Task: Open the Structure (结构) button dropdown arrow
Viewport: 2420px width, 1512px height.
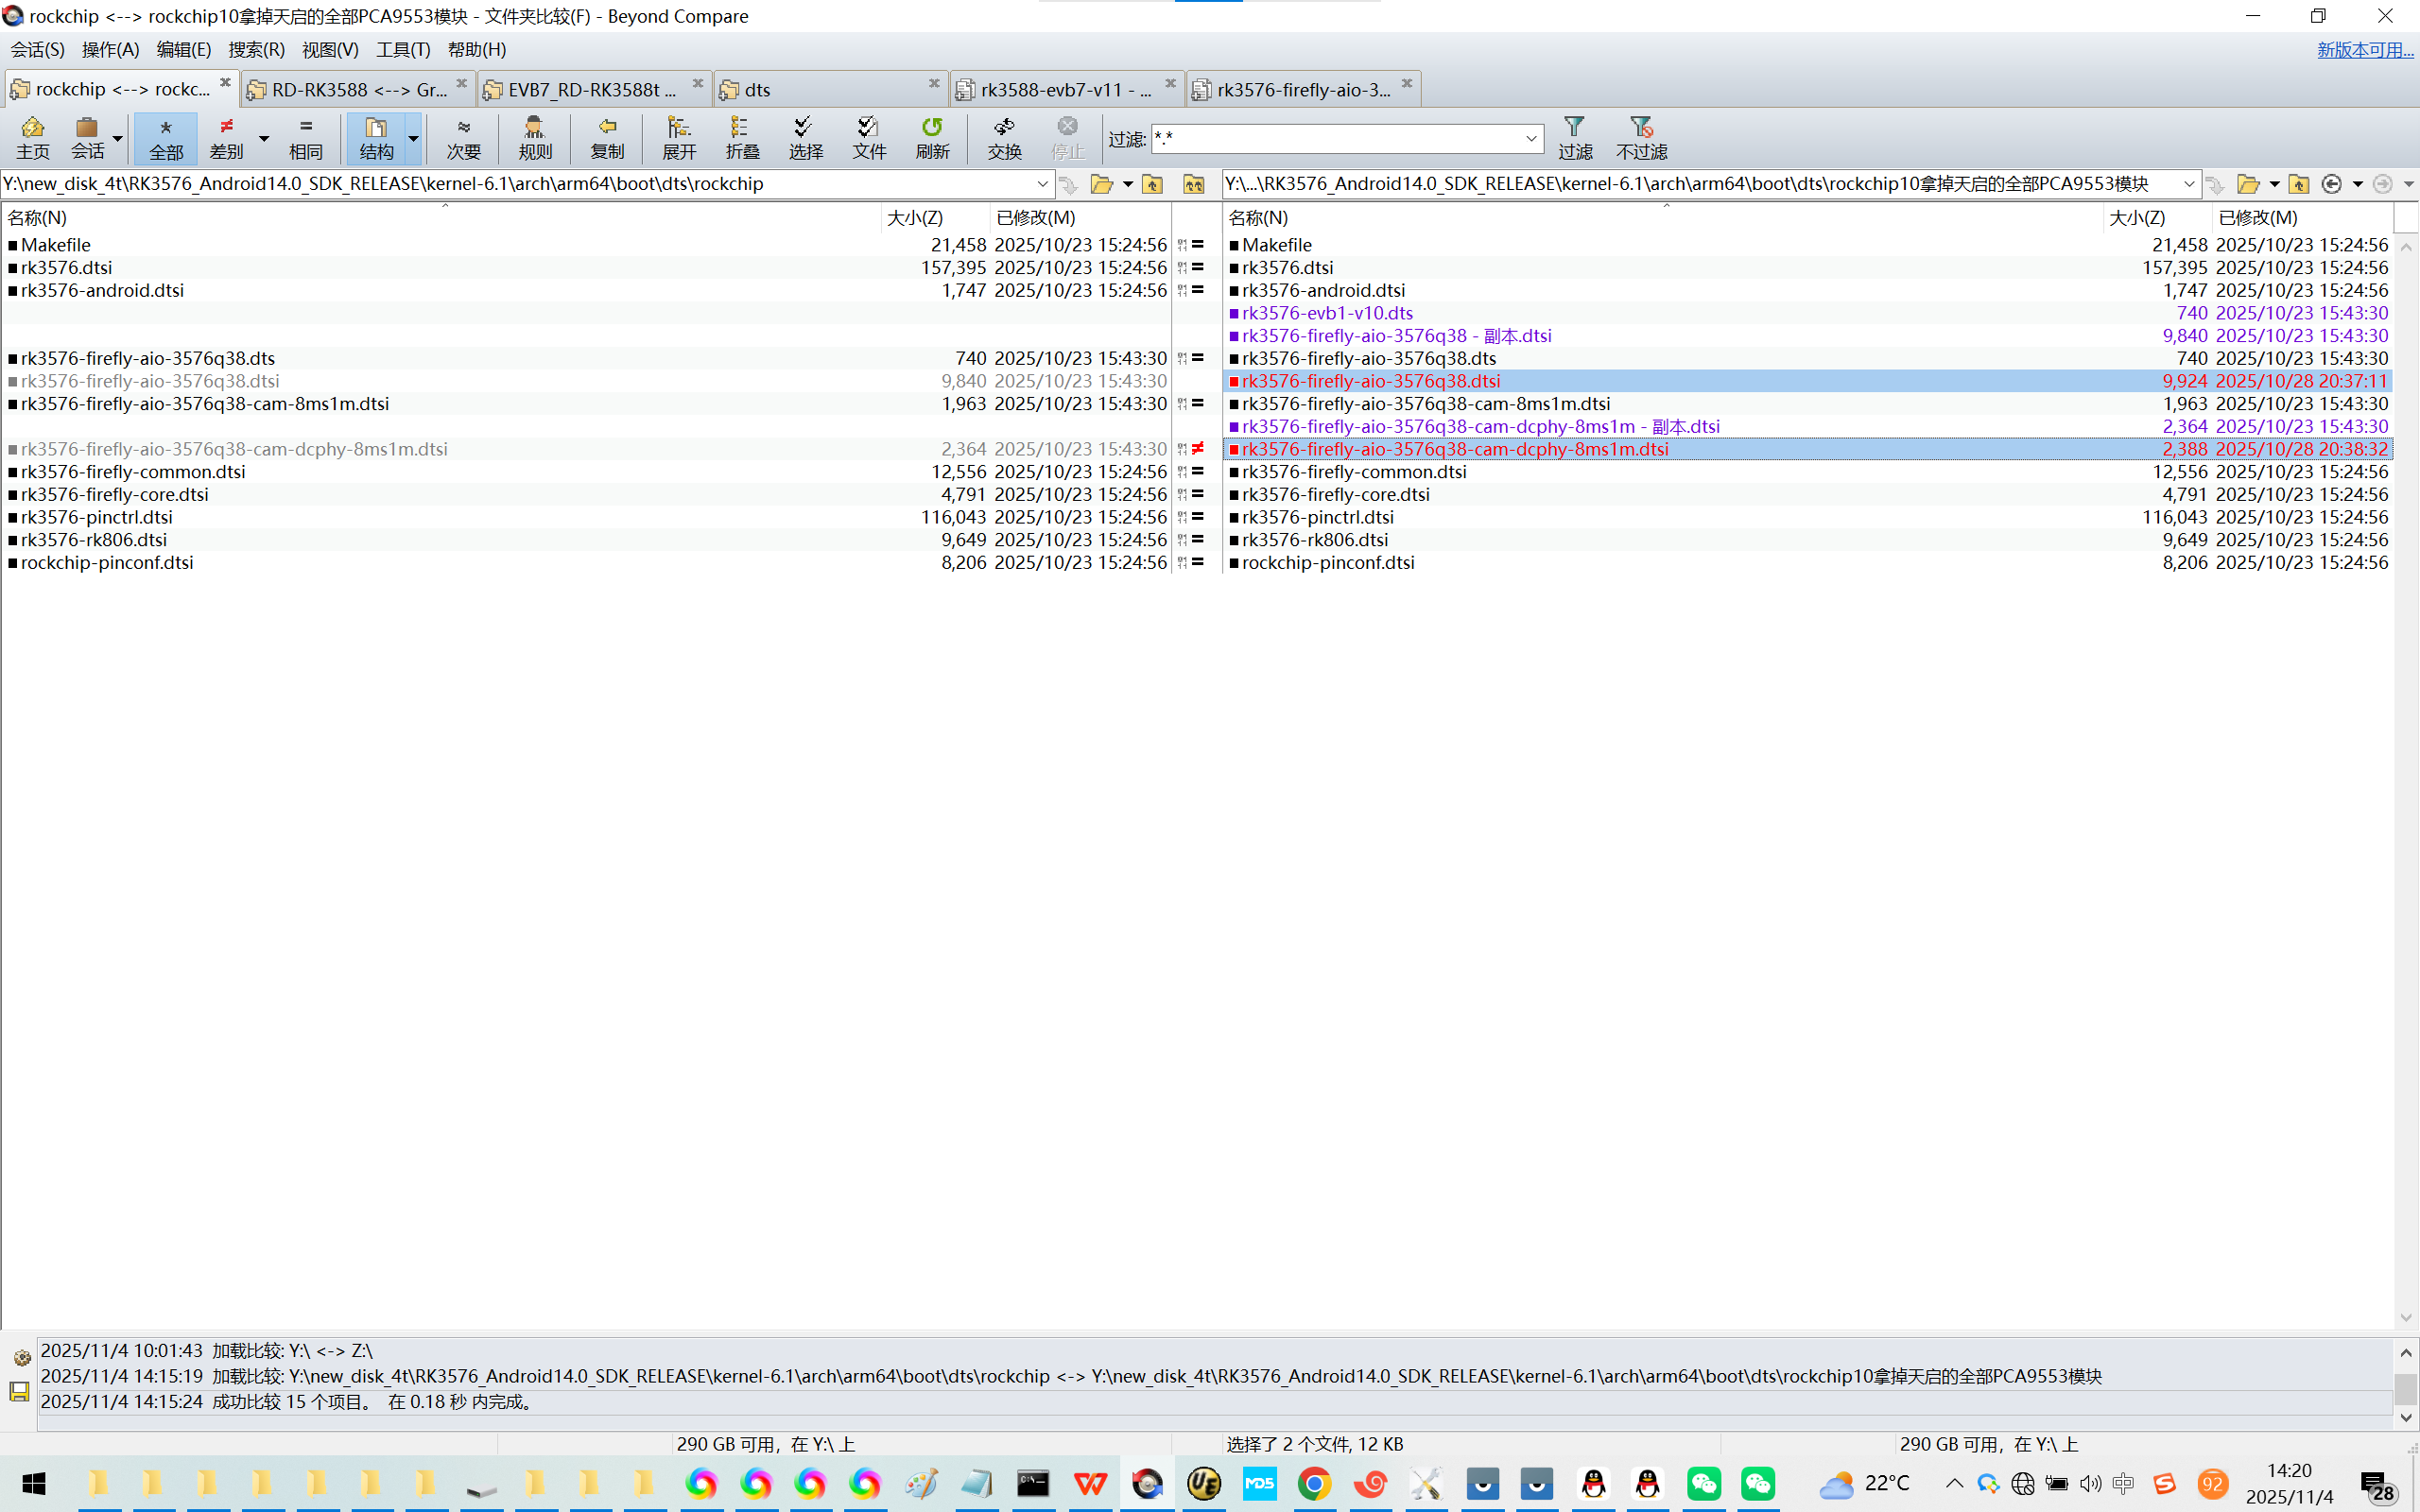Action: tap(413, 138)
